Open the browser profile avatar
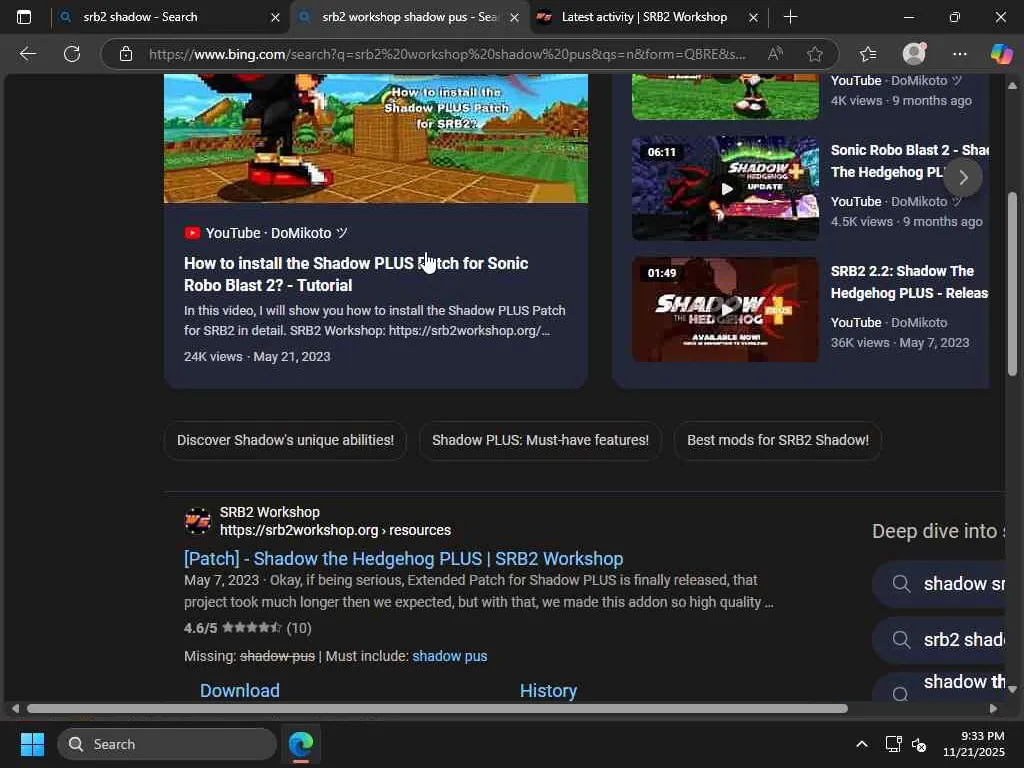Screen dimensions: 1024x768 (x=914, y=54)
